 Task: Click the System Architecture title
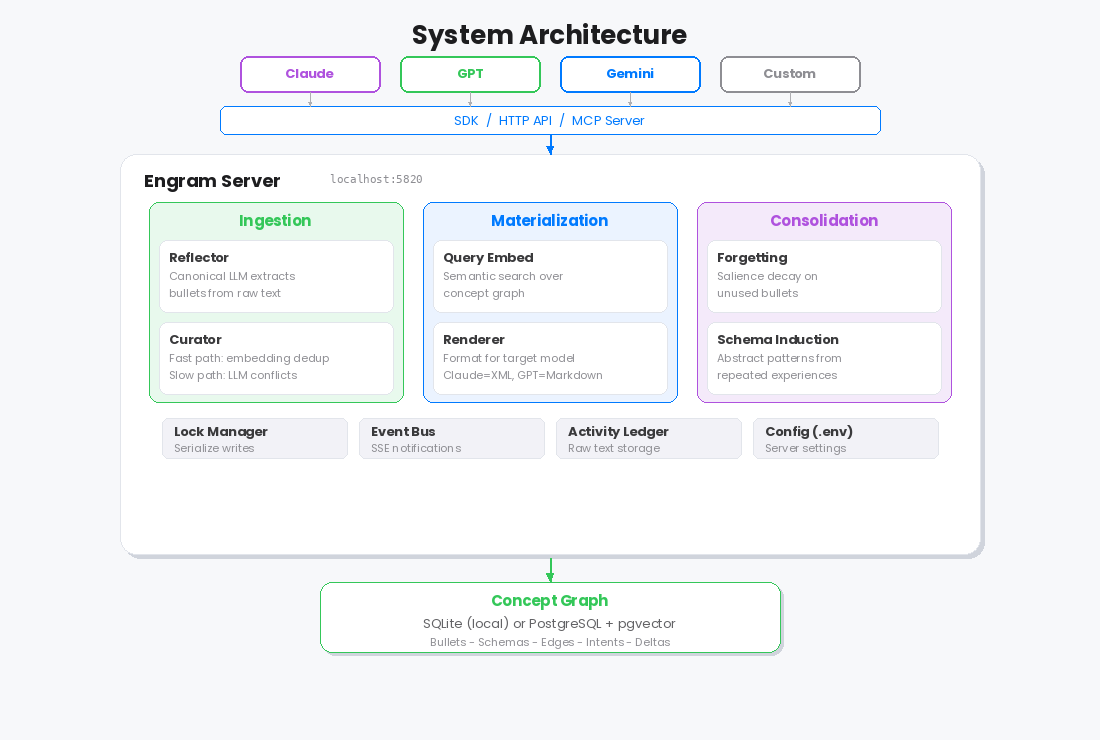549,35
